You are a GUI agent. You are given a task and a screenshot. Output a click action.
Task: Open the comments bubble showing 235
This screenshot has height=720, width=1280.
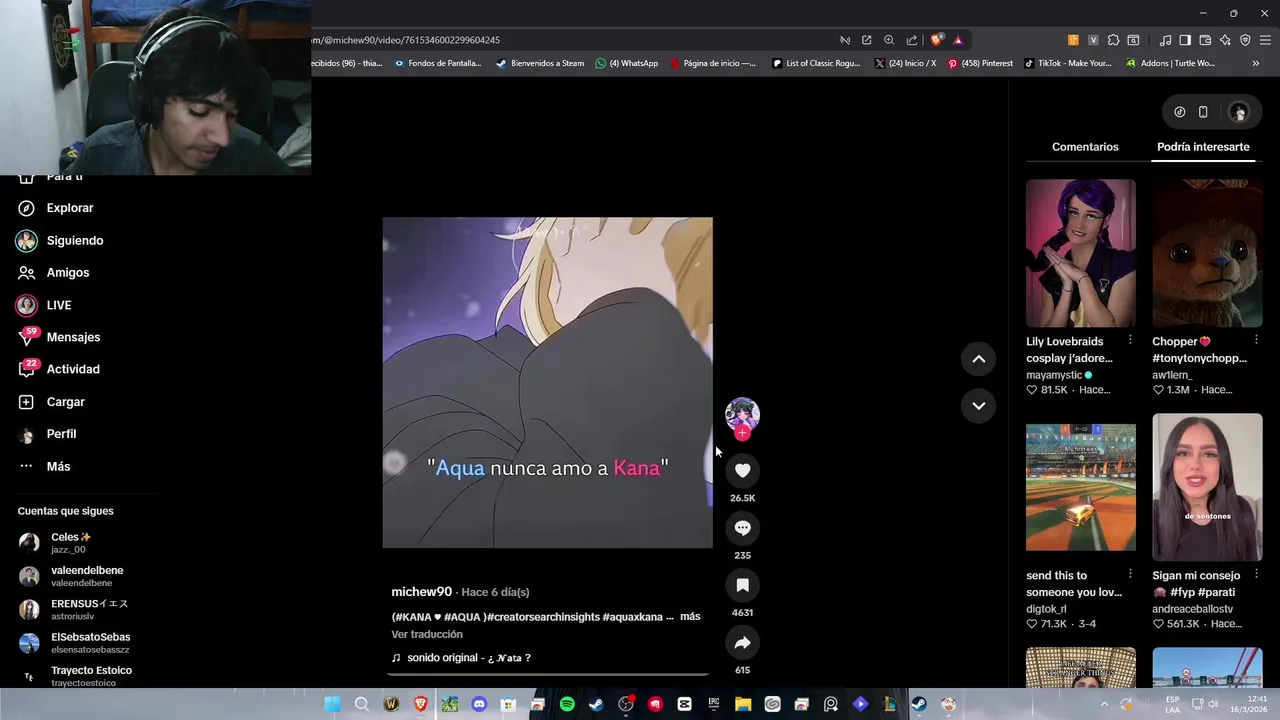742,528
